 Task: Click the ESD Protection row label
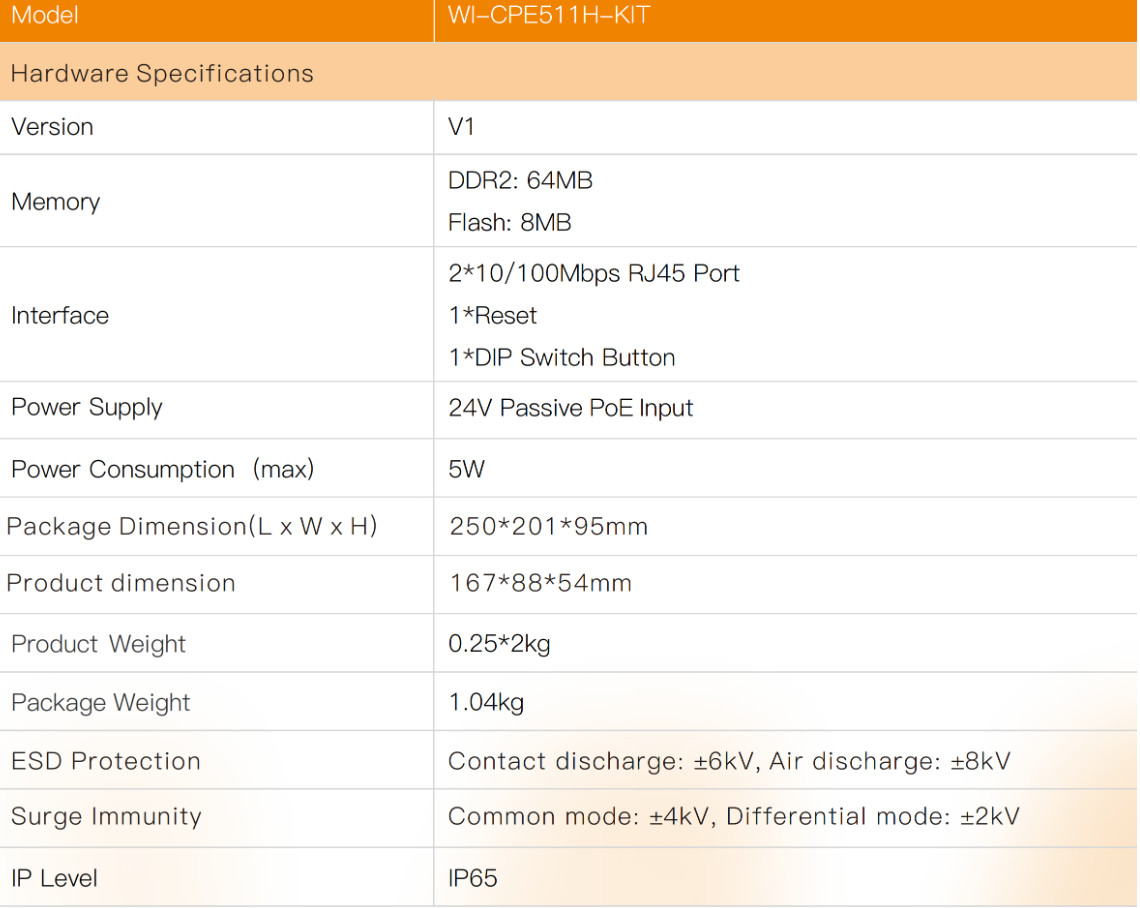[105, 761]
